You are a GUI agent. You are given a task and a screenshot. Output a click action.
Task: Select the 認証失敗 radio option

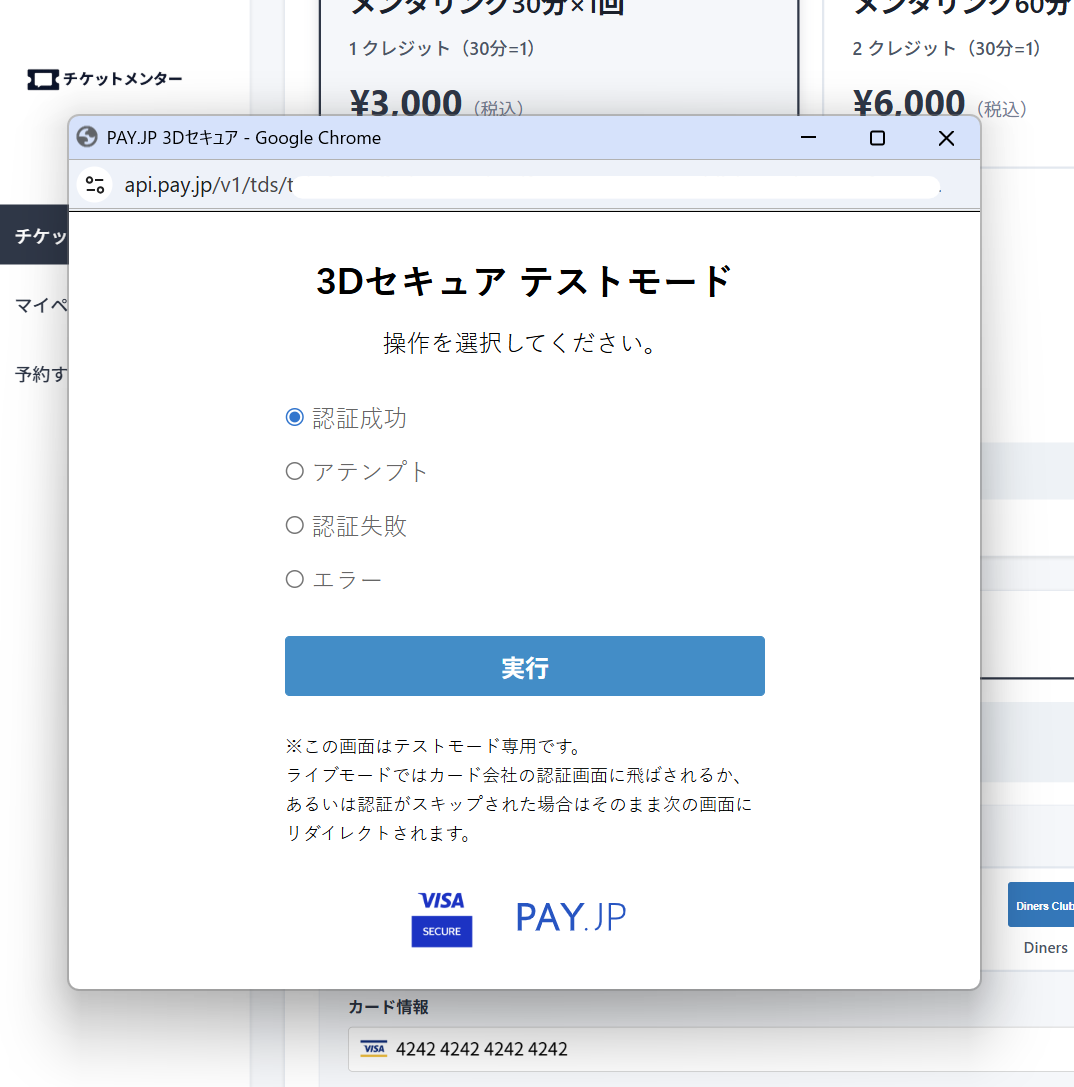pos(295,525)
